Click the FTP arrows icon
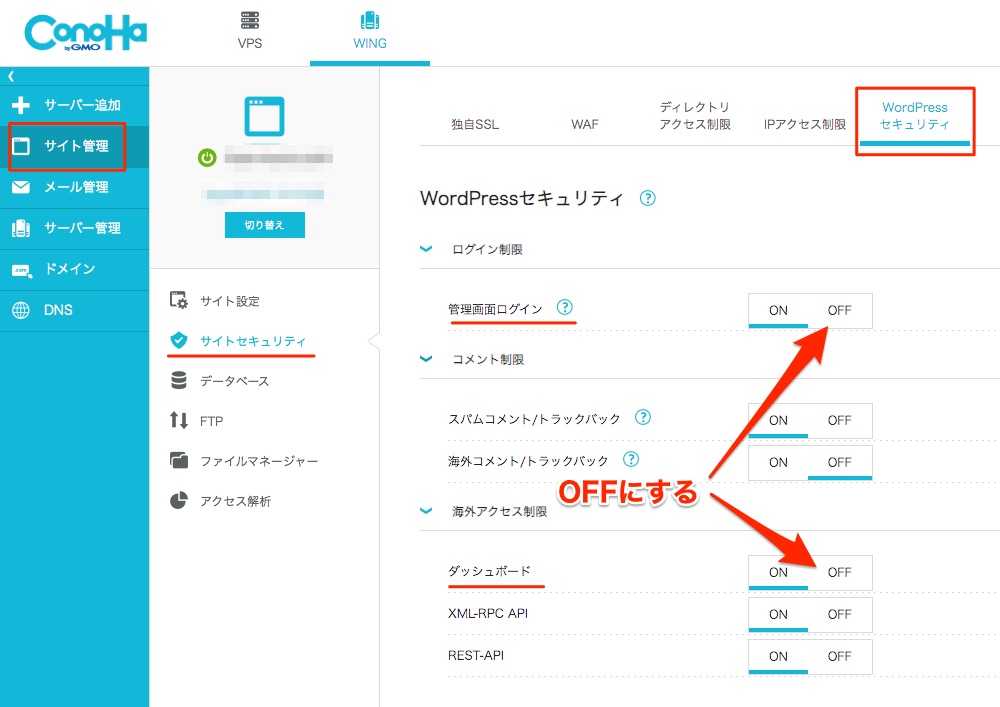The image size is (1000, 707). coord(179,420)
